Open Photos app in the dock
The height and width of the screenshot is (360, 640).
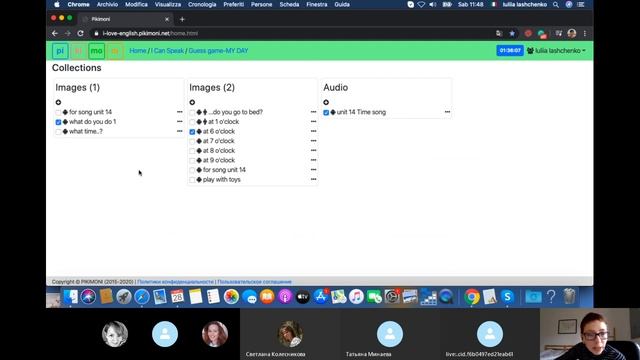click(231, 297)
